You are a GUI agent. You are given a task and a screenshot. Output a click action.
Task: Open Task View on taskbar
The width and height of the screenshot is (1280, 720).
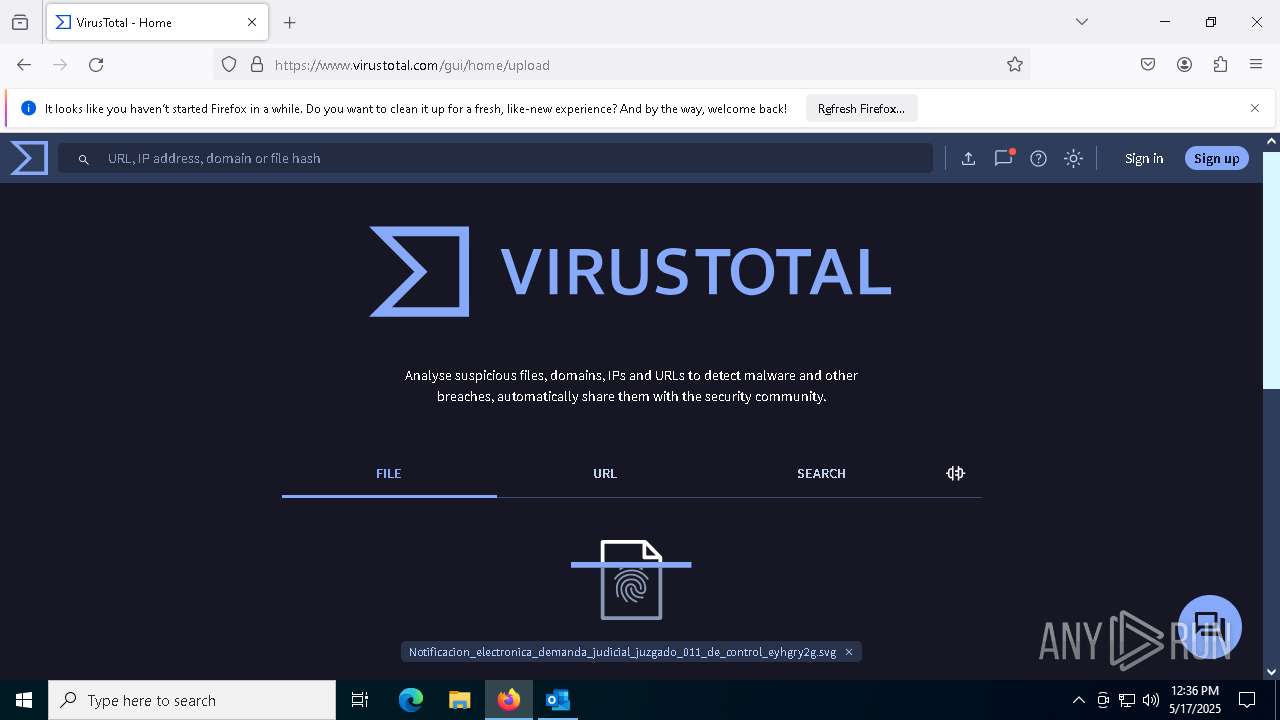[x=360, y=700]
